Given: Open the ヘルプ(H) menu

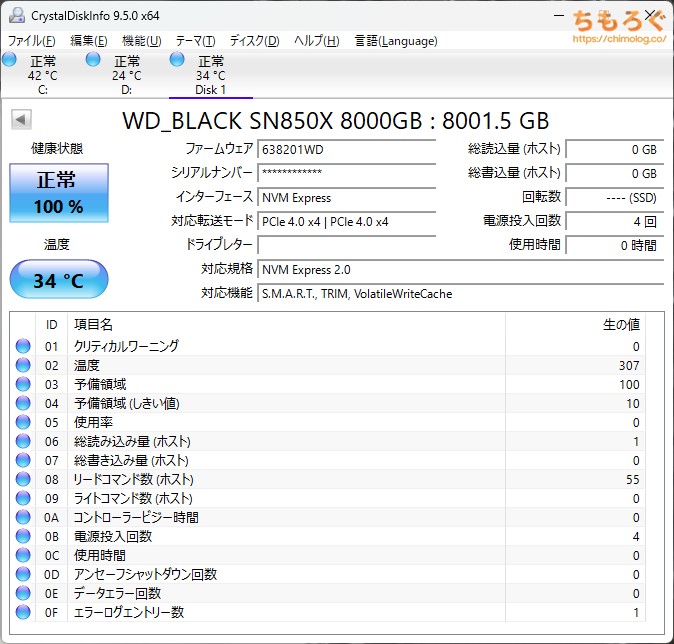Looking at the screenshot, I should (x=317, y=41).
